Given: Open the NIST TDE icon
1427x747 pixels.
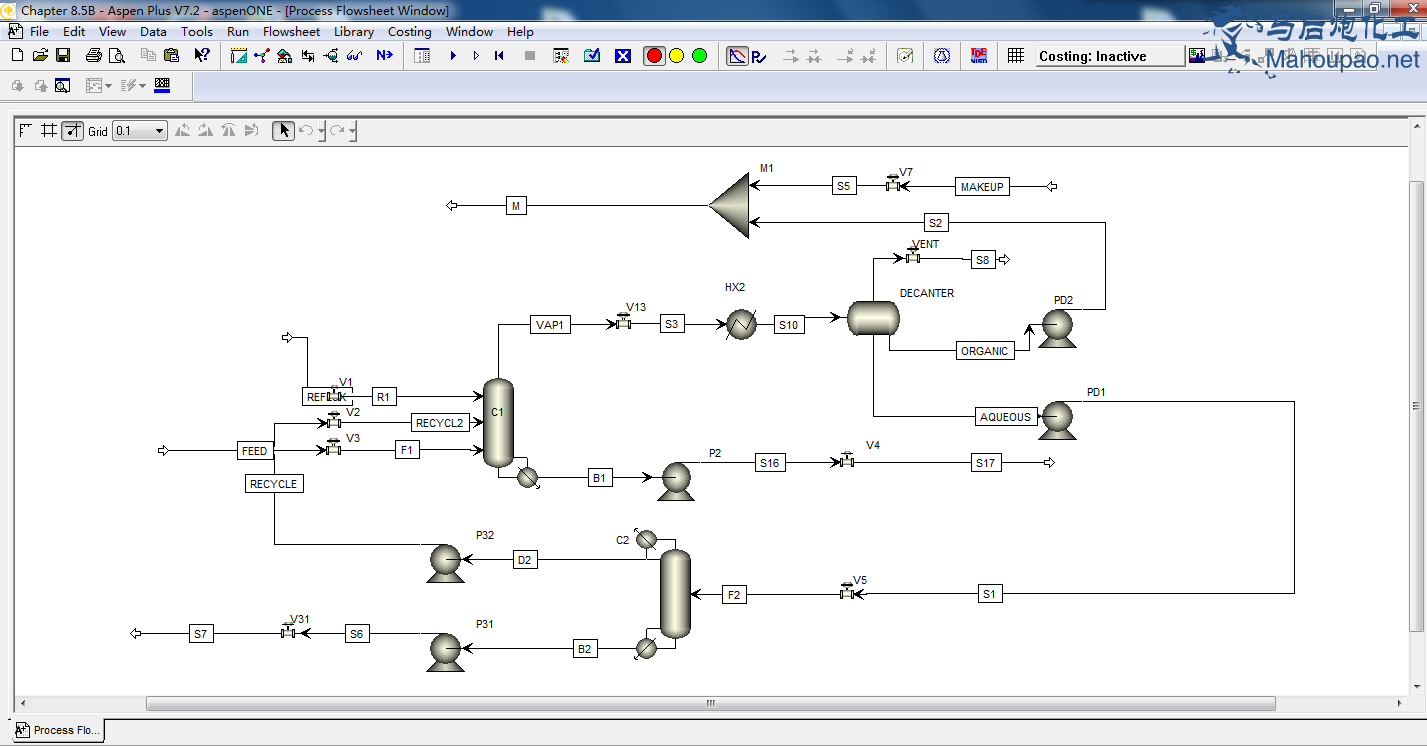Looking at the screenshot, I should pyautogui.click(x=978, y=56).
